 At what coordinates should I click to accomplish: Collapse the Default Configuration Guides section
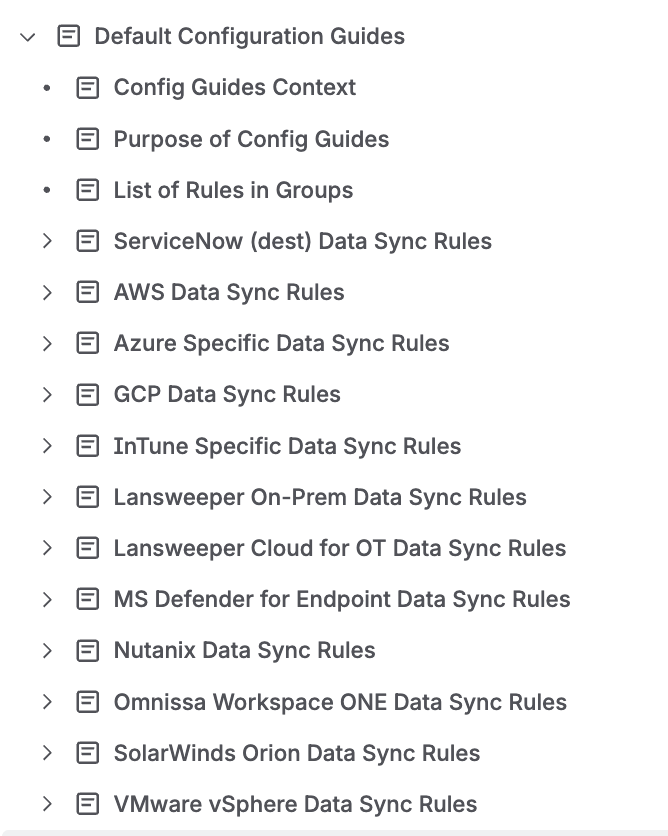tap(28, 37)
